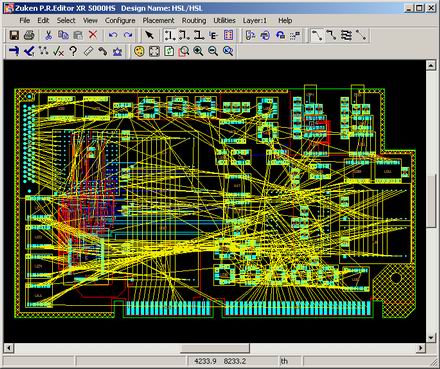Image resolution: width=440 pixels, height=369 pixels.
Task: Click the check and cross verify icon
Action: [59, 51]
